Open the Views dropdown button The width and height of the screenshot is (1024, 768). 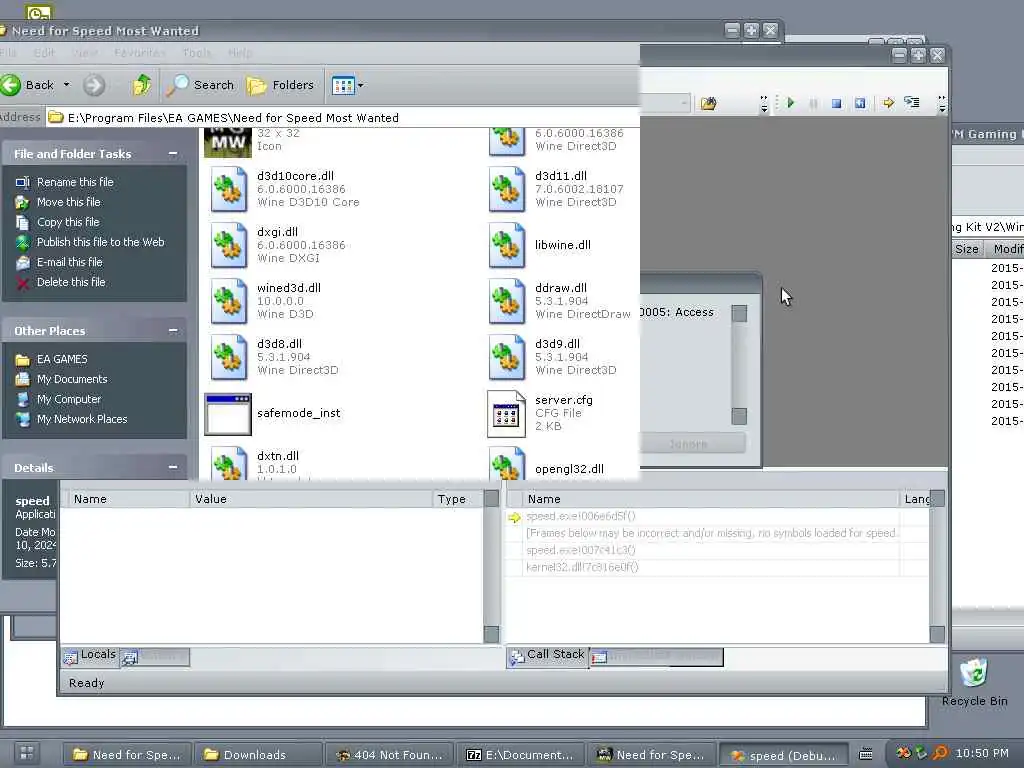click(347, 85)
